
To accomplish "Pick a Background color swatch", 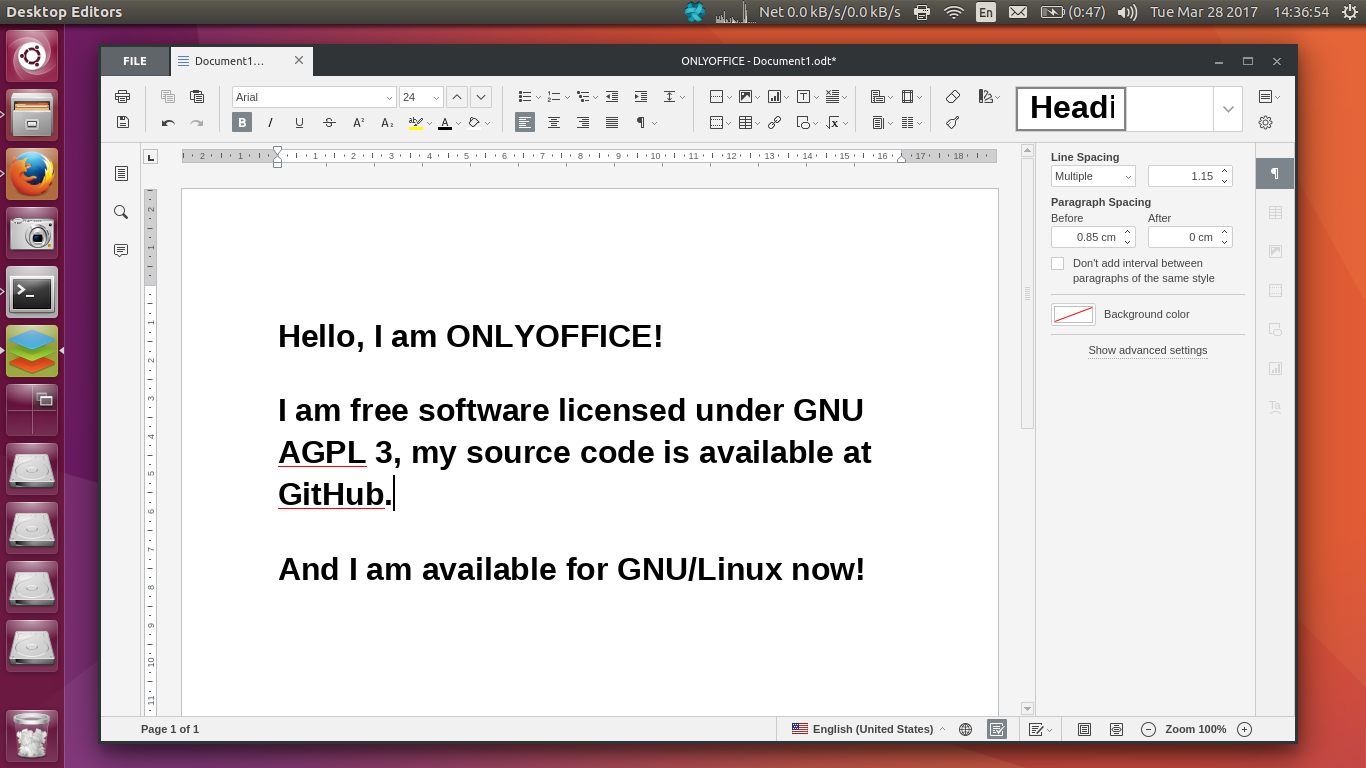I will tap(1072, 313).
